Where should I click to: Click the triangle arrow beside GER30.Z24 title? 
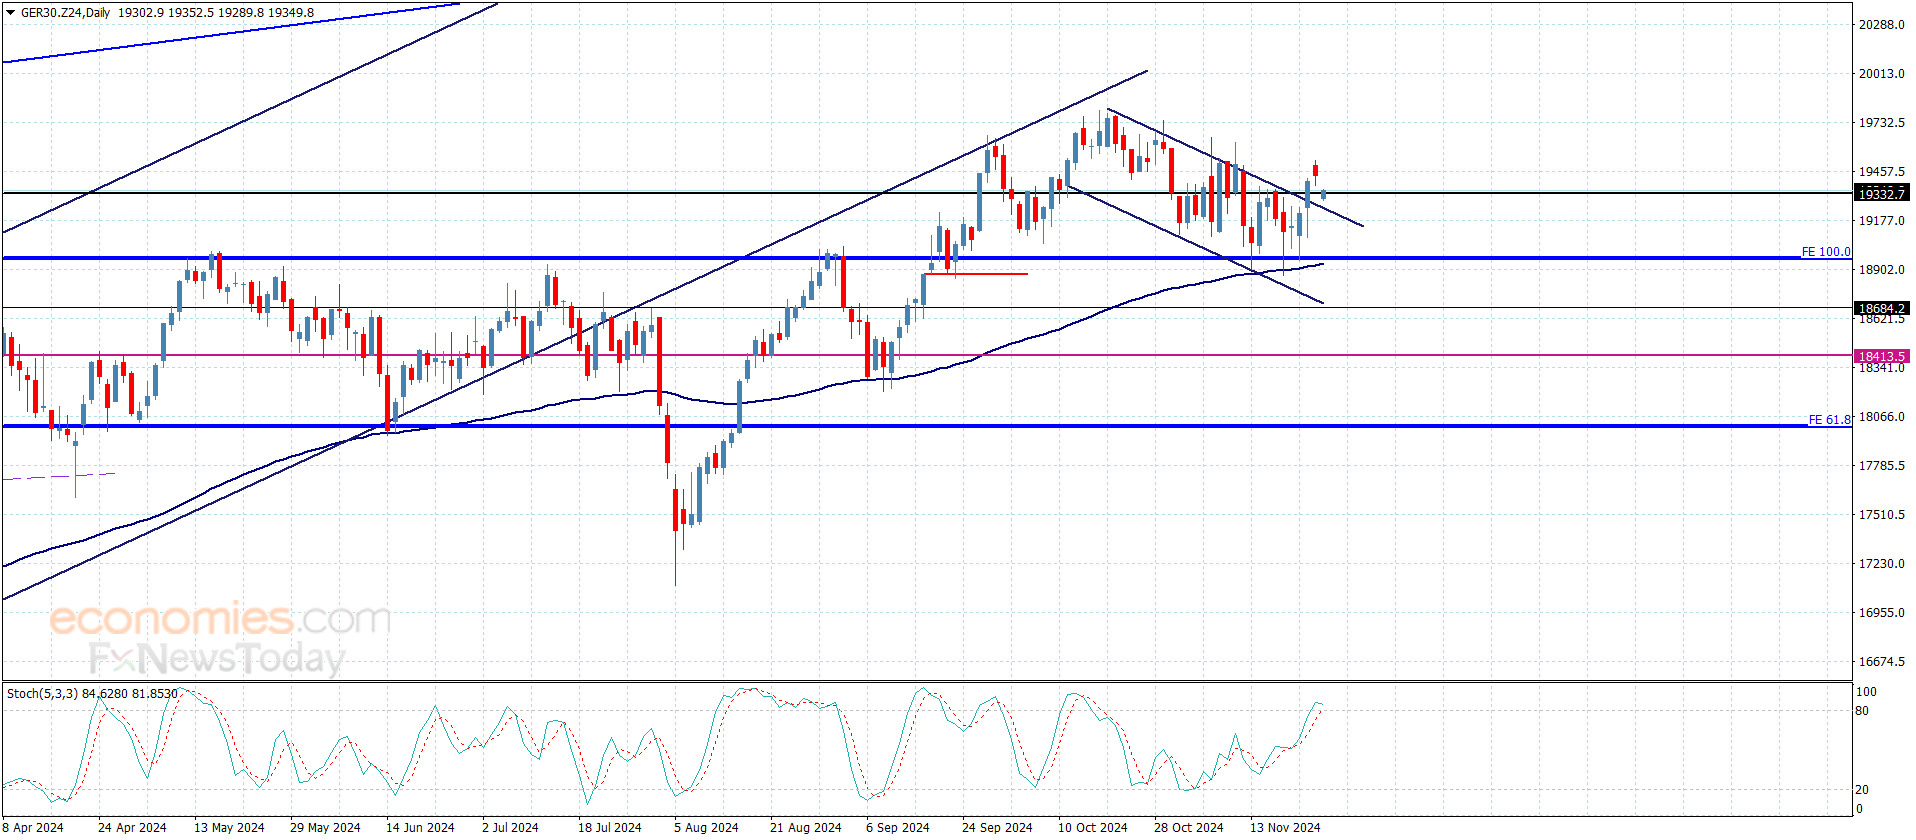(11, 13)
